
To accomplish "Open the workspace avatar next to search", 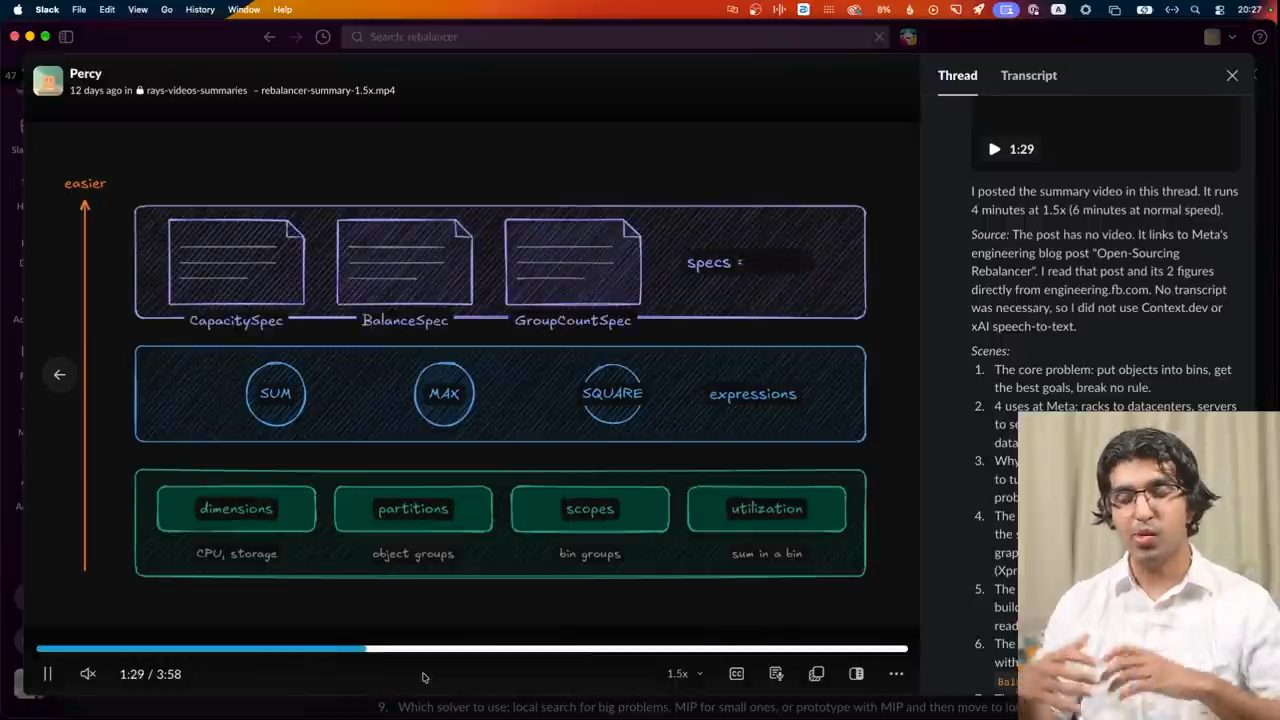I will [908, 37].
